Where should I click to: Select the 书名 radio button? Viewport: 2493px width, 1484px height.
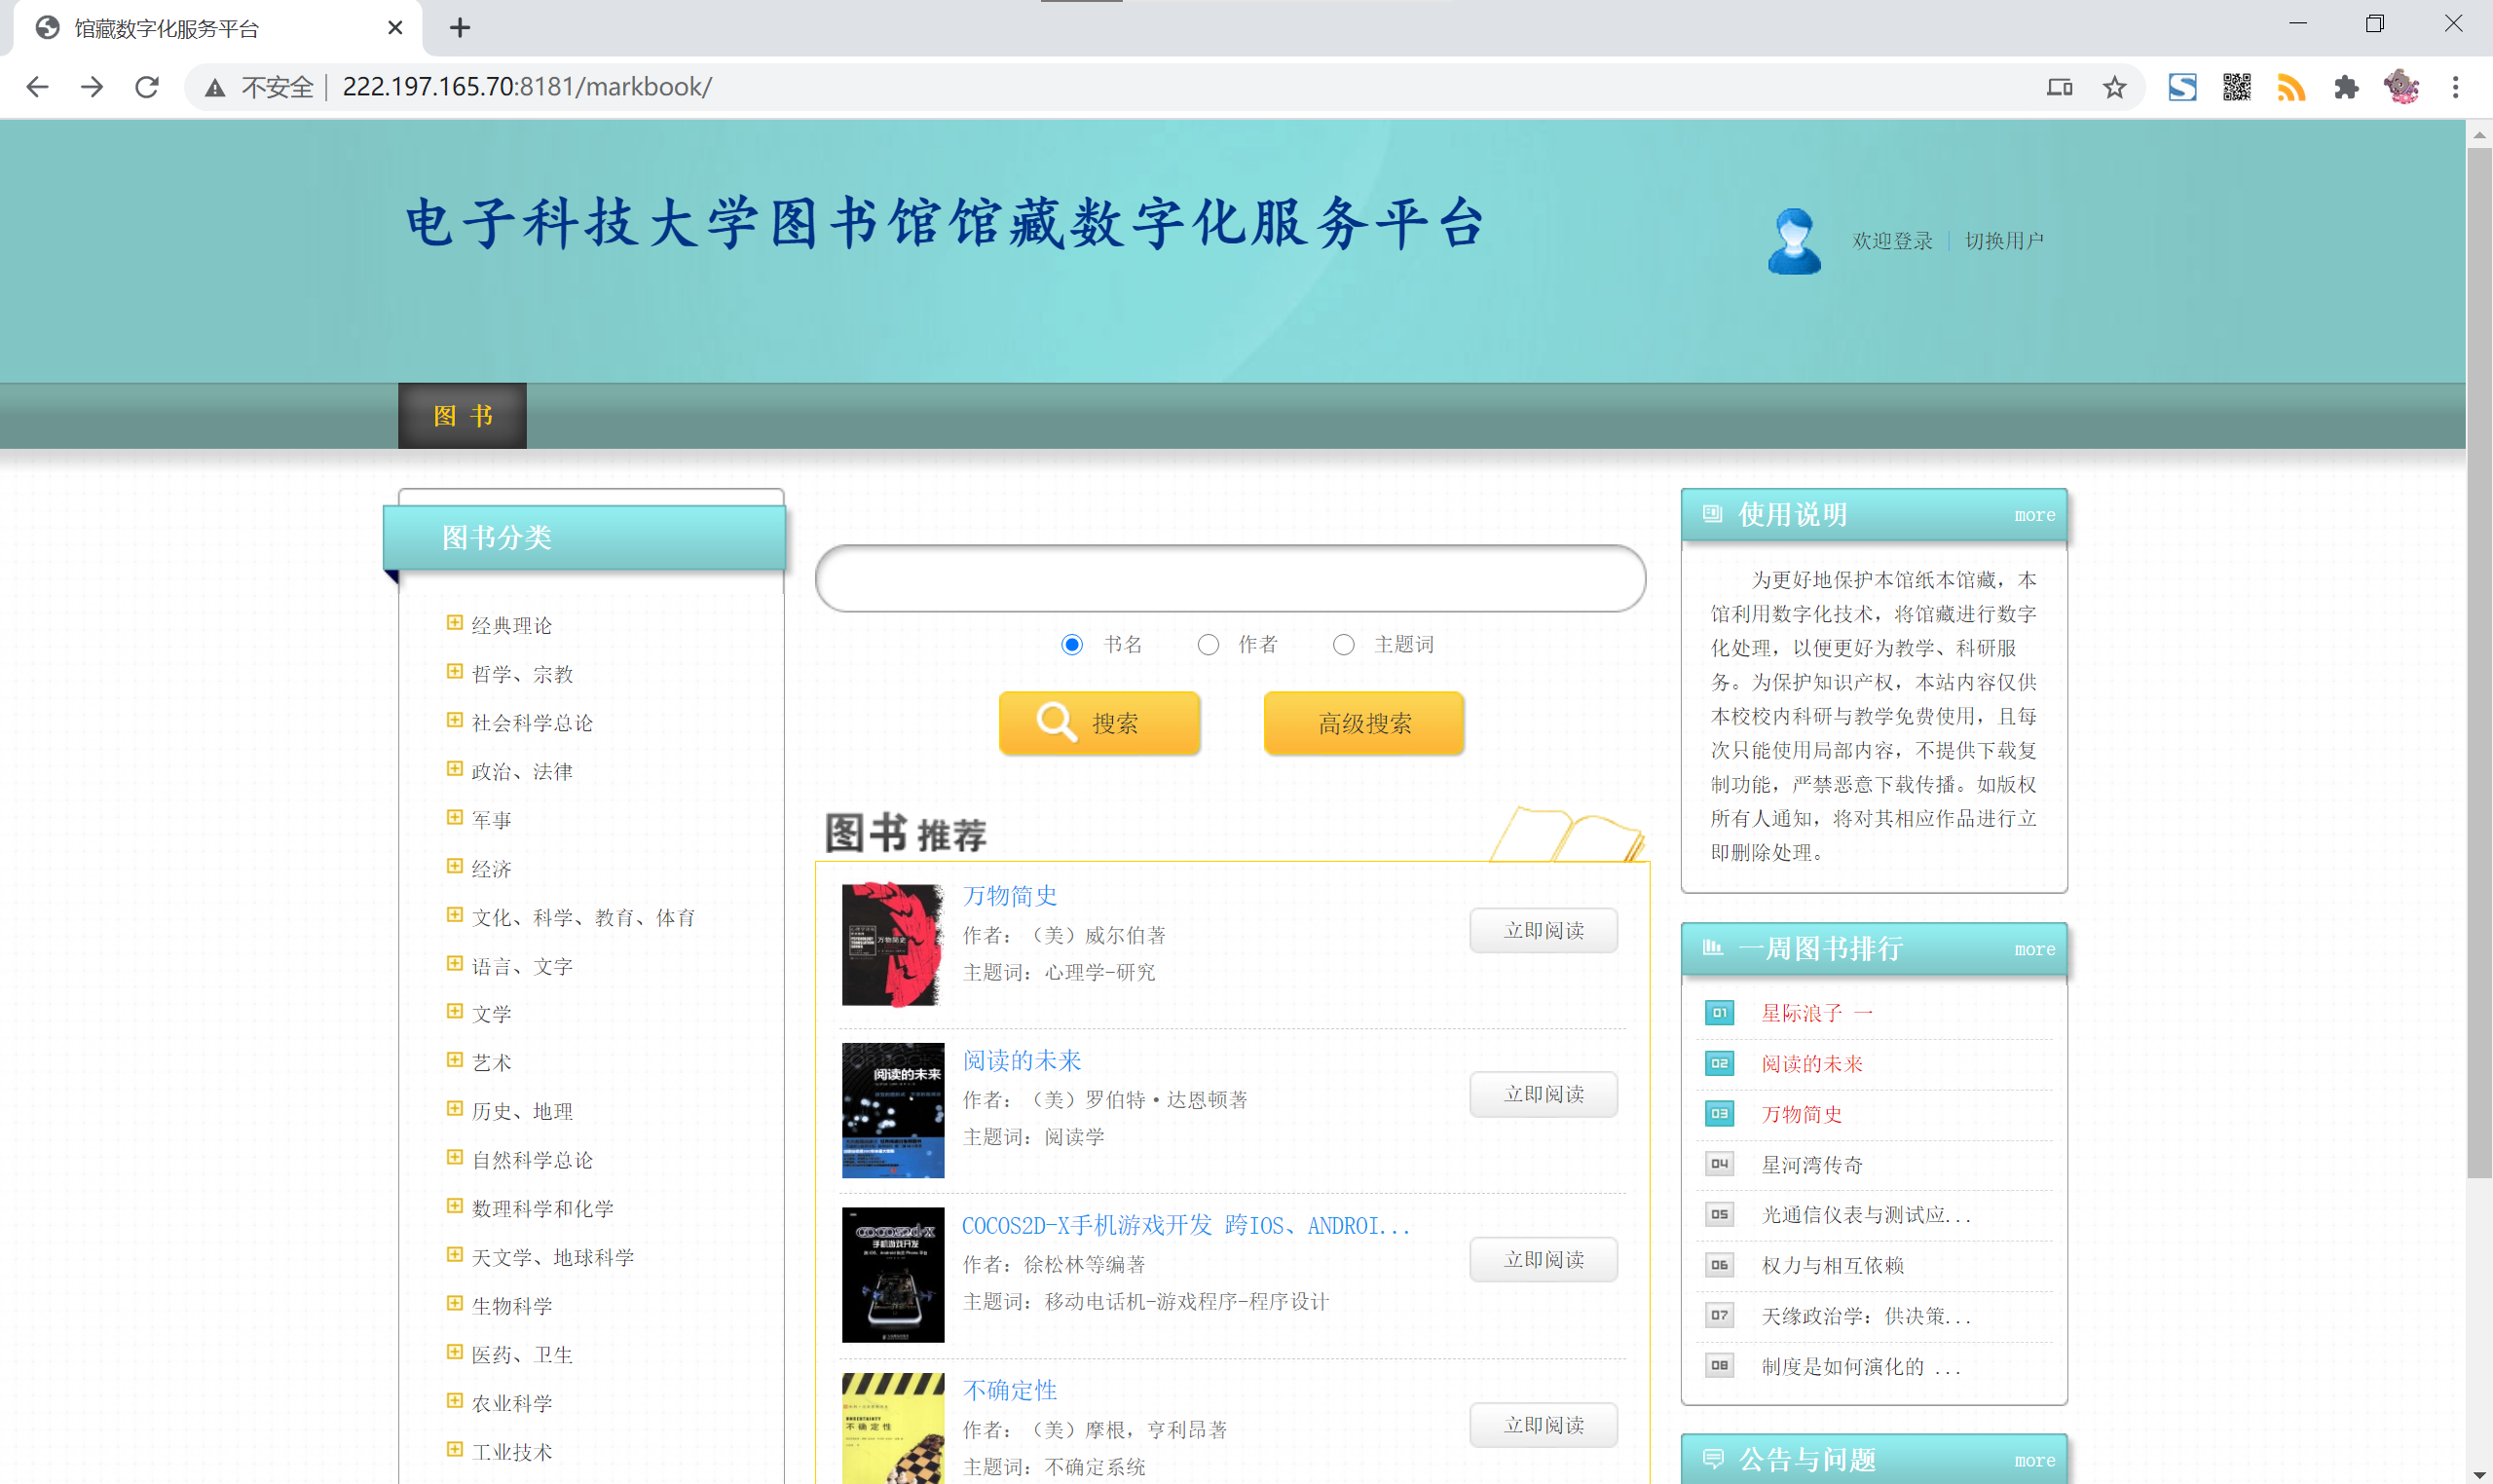click(1072, 645)
